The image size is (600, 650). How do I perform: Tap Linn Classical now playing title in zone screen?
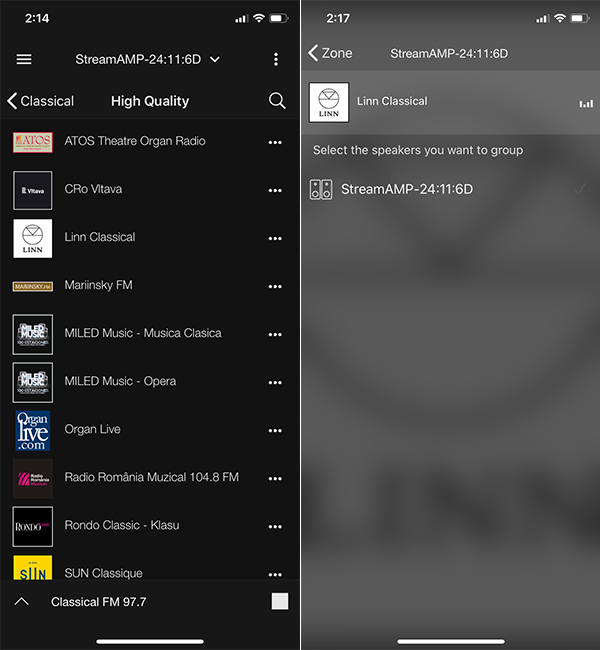click(392, 101)
